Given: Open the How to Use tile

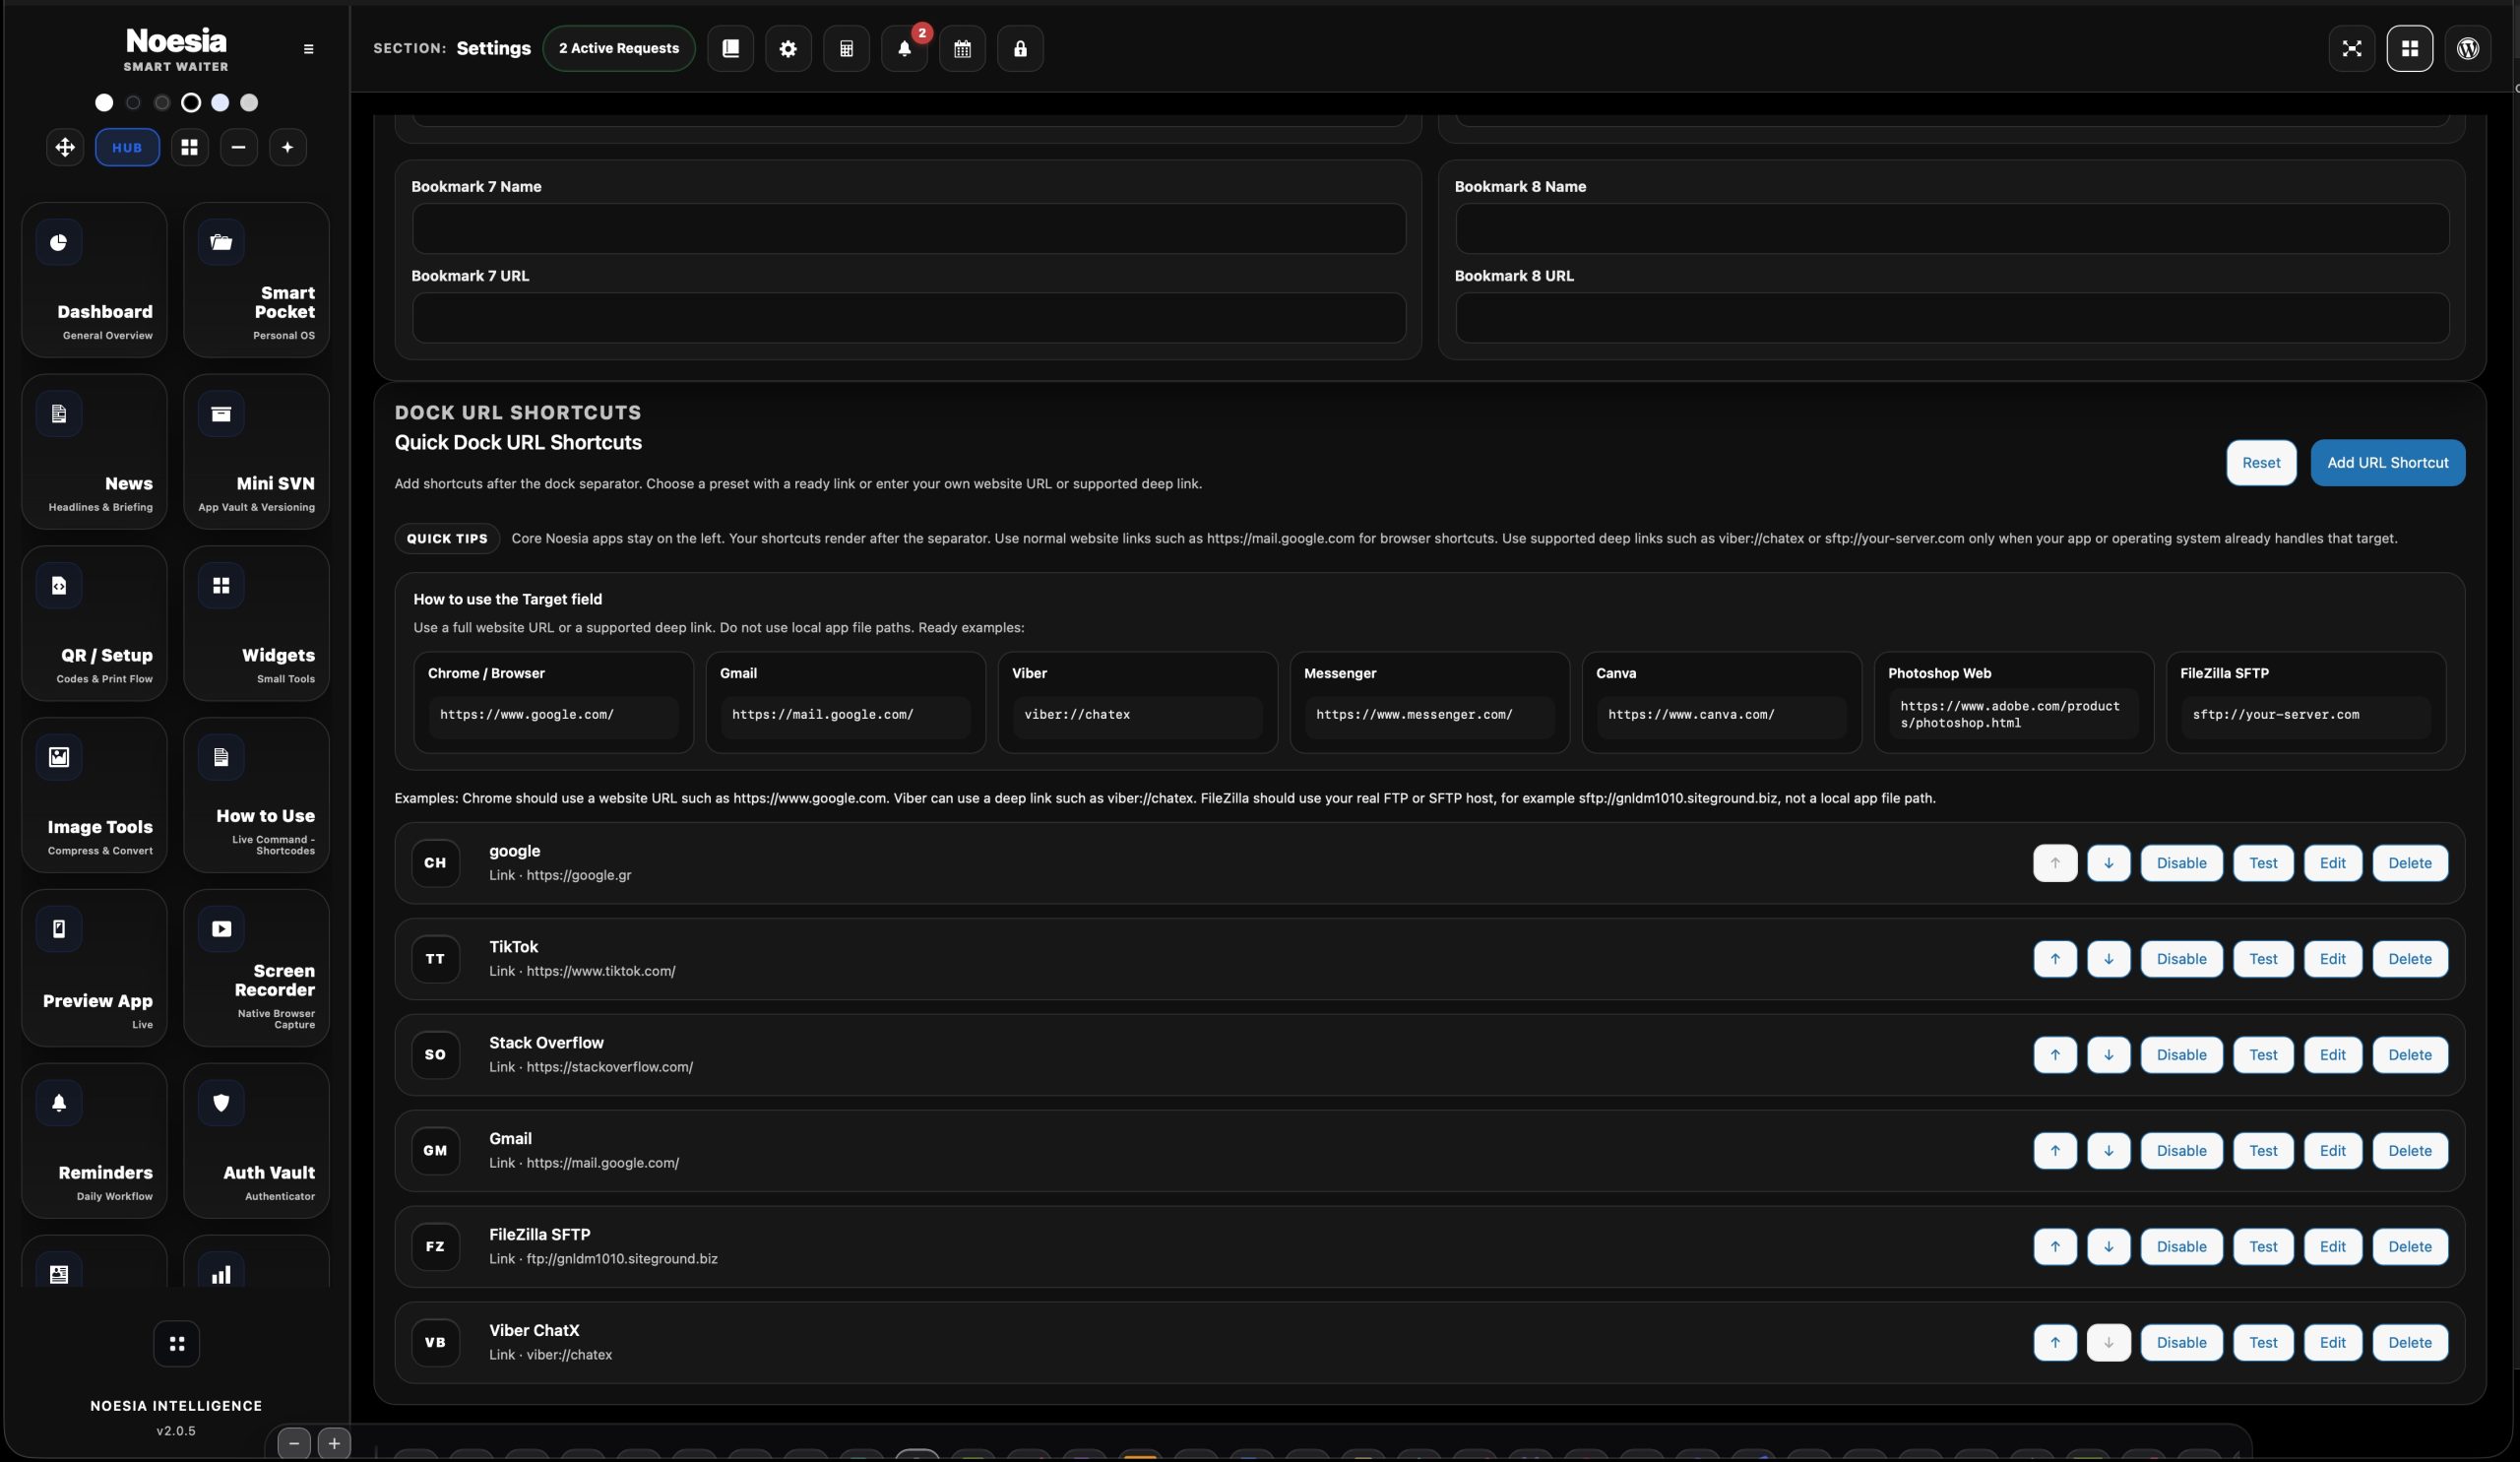Looking at the screenshot, I should [256, 795].
